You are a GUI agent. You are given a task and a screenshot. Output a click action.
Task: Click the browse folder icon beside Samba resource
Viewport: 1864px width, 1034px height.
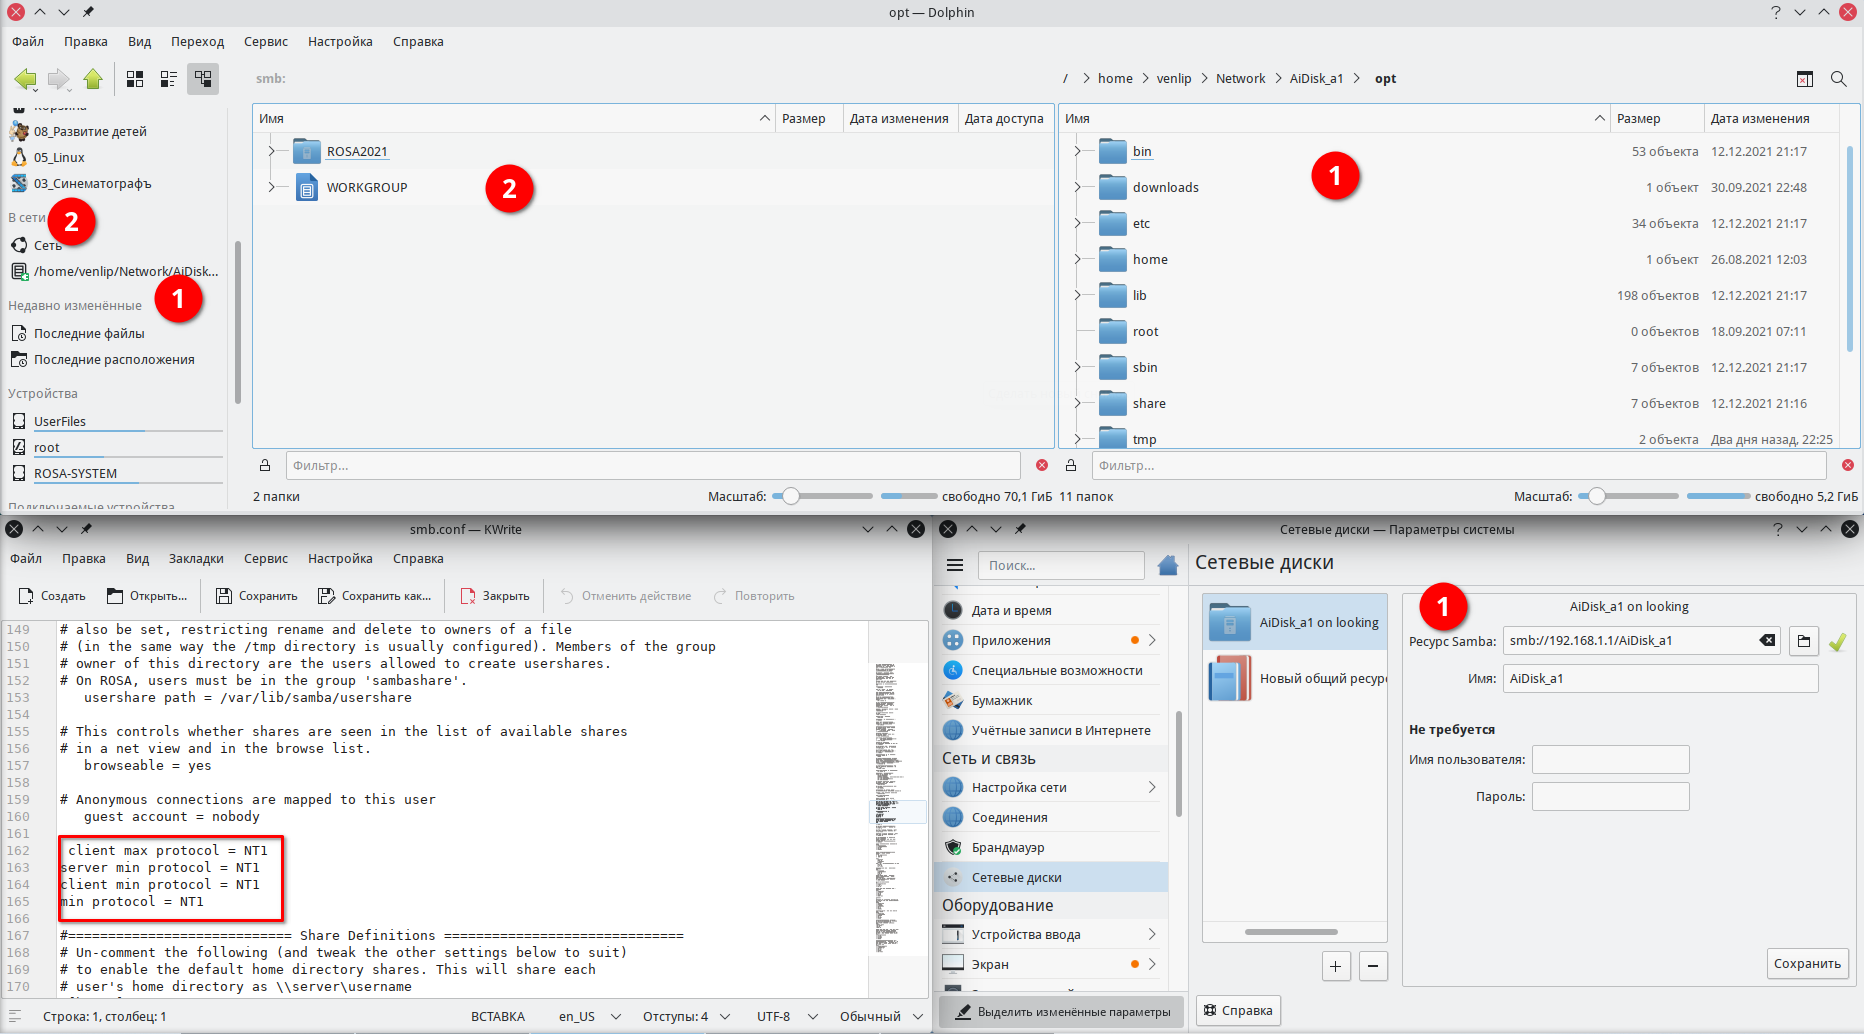[1804, 641]
